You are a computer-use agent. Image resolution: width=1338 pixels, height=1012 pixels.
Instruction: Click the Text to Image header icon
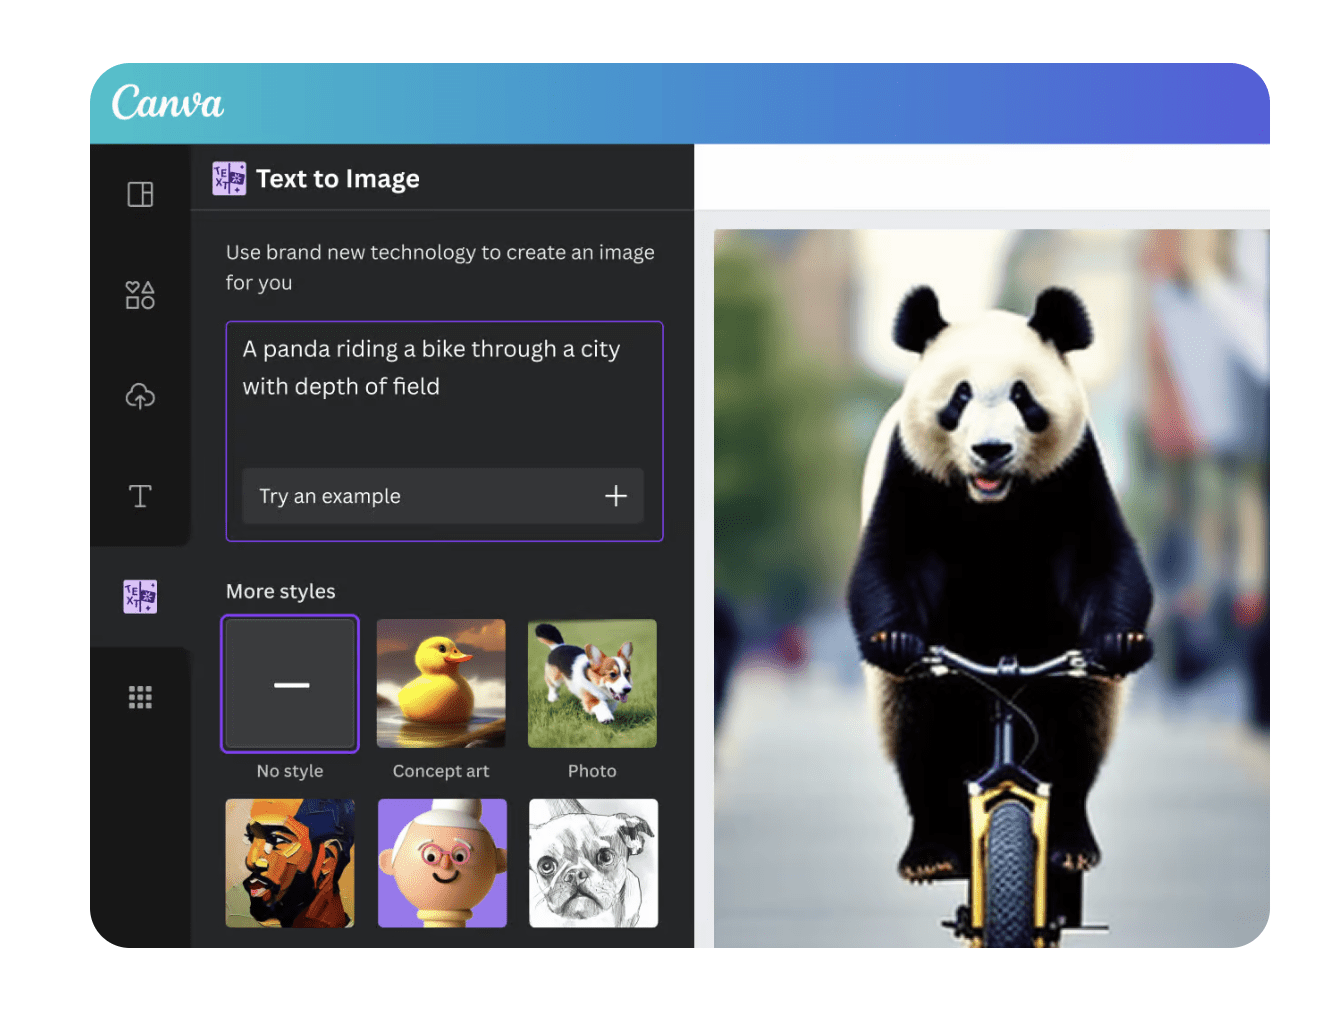pyautogui.click(x=229, y=179)
